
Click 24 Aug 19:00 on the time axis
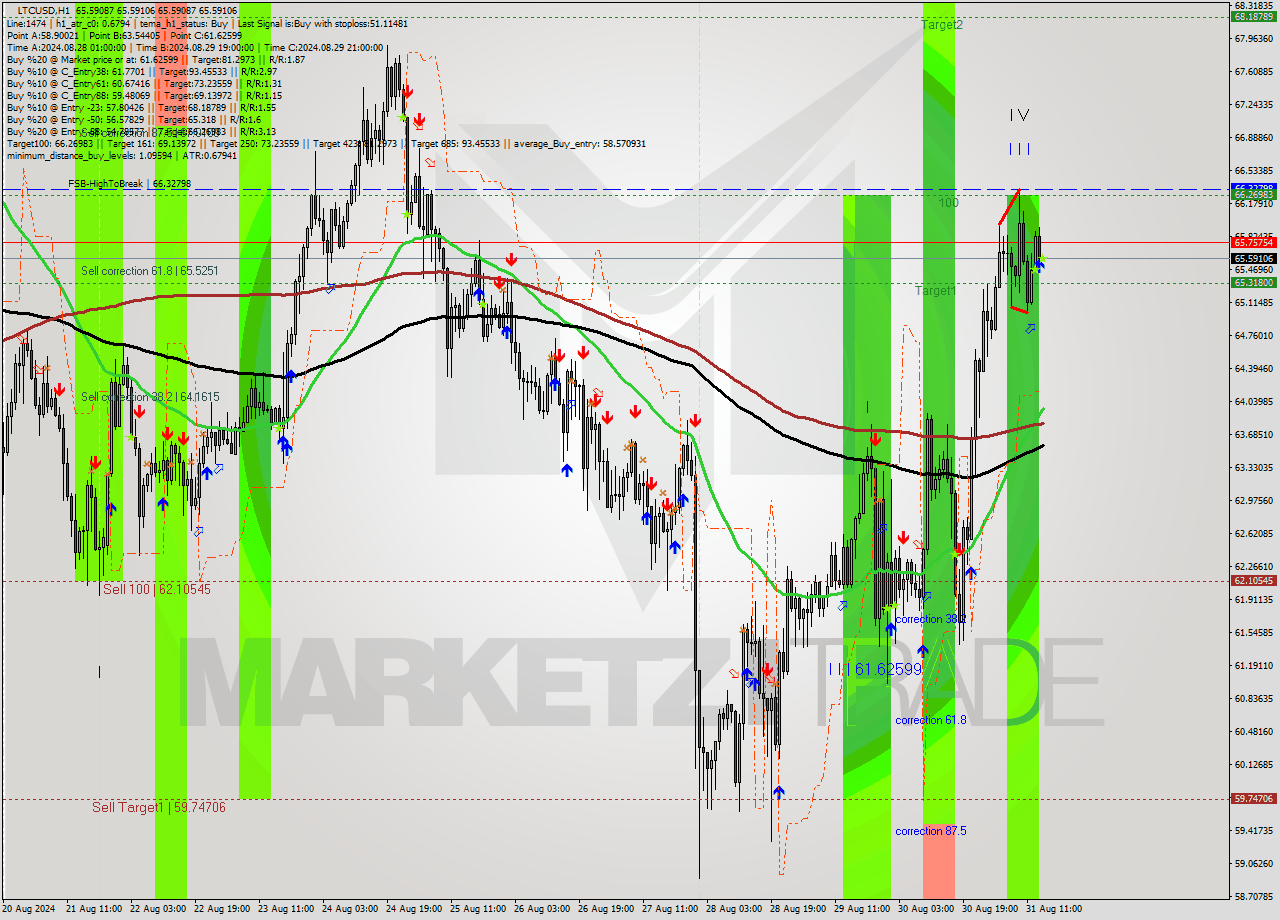415,909
